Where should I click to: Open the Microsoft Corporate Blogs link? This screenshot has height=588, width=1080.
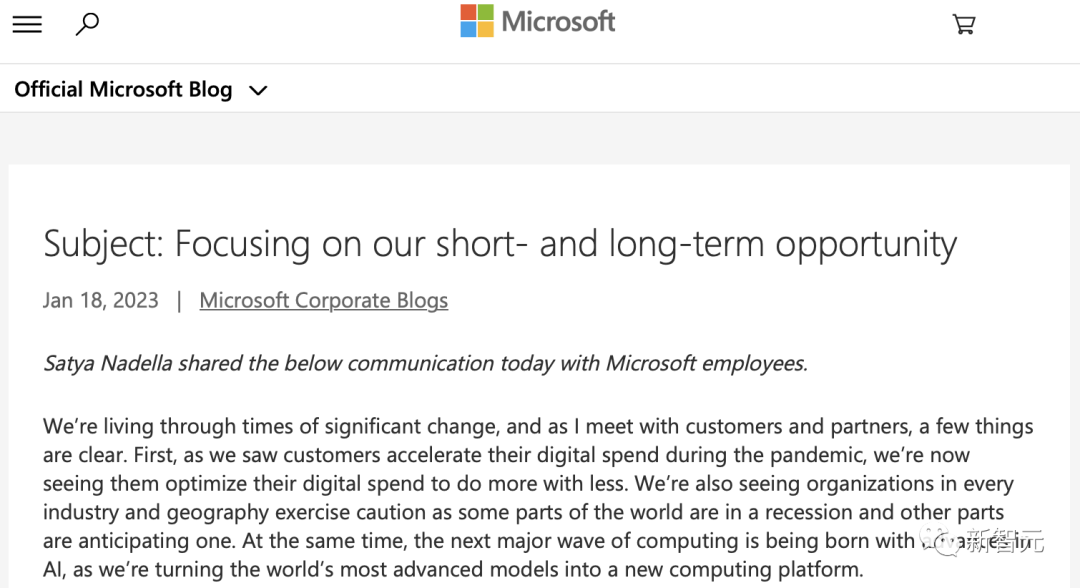[323, 300]
